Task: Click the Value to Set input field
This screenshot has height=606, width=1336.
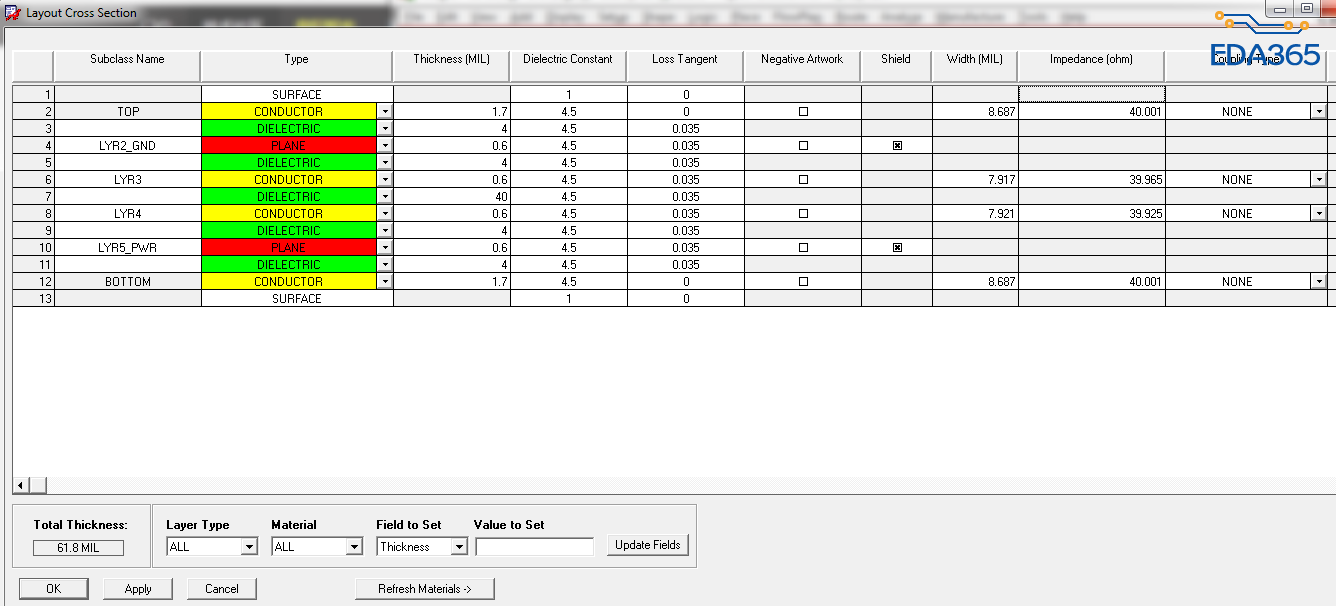Action: click(535, 547)
